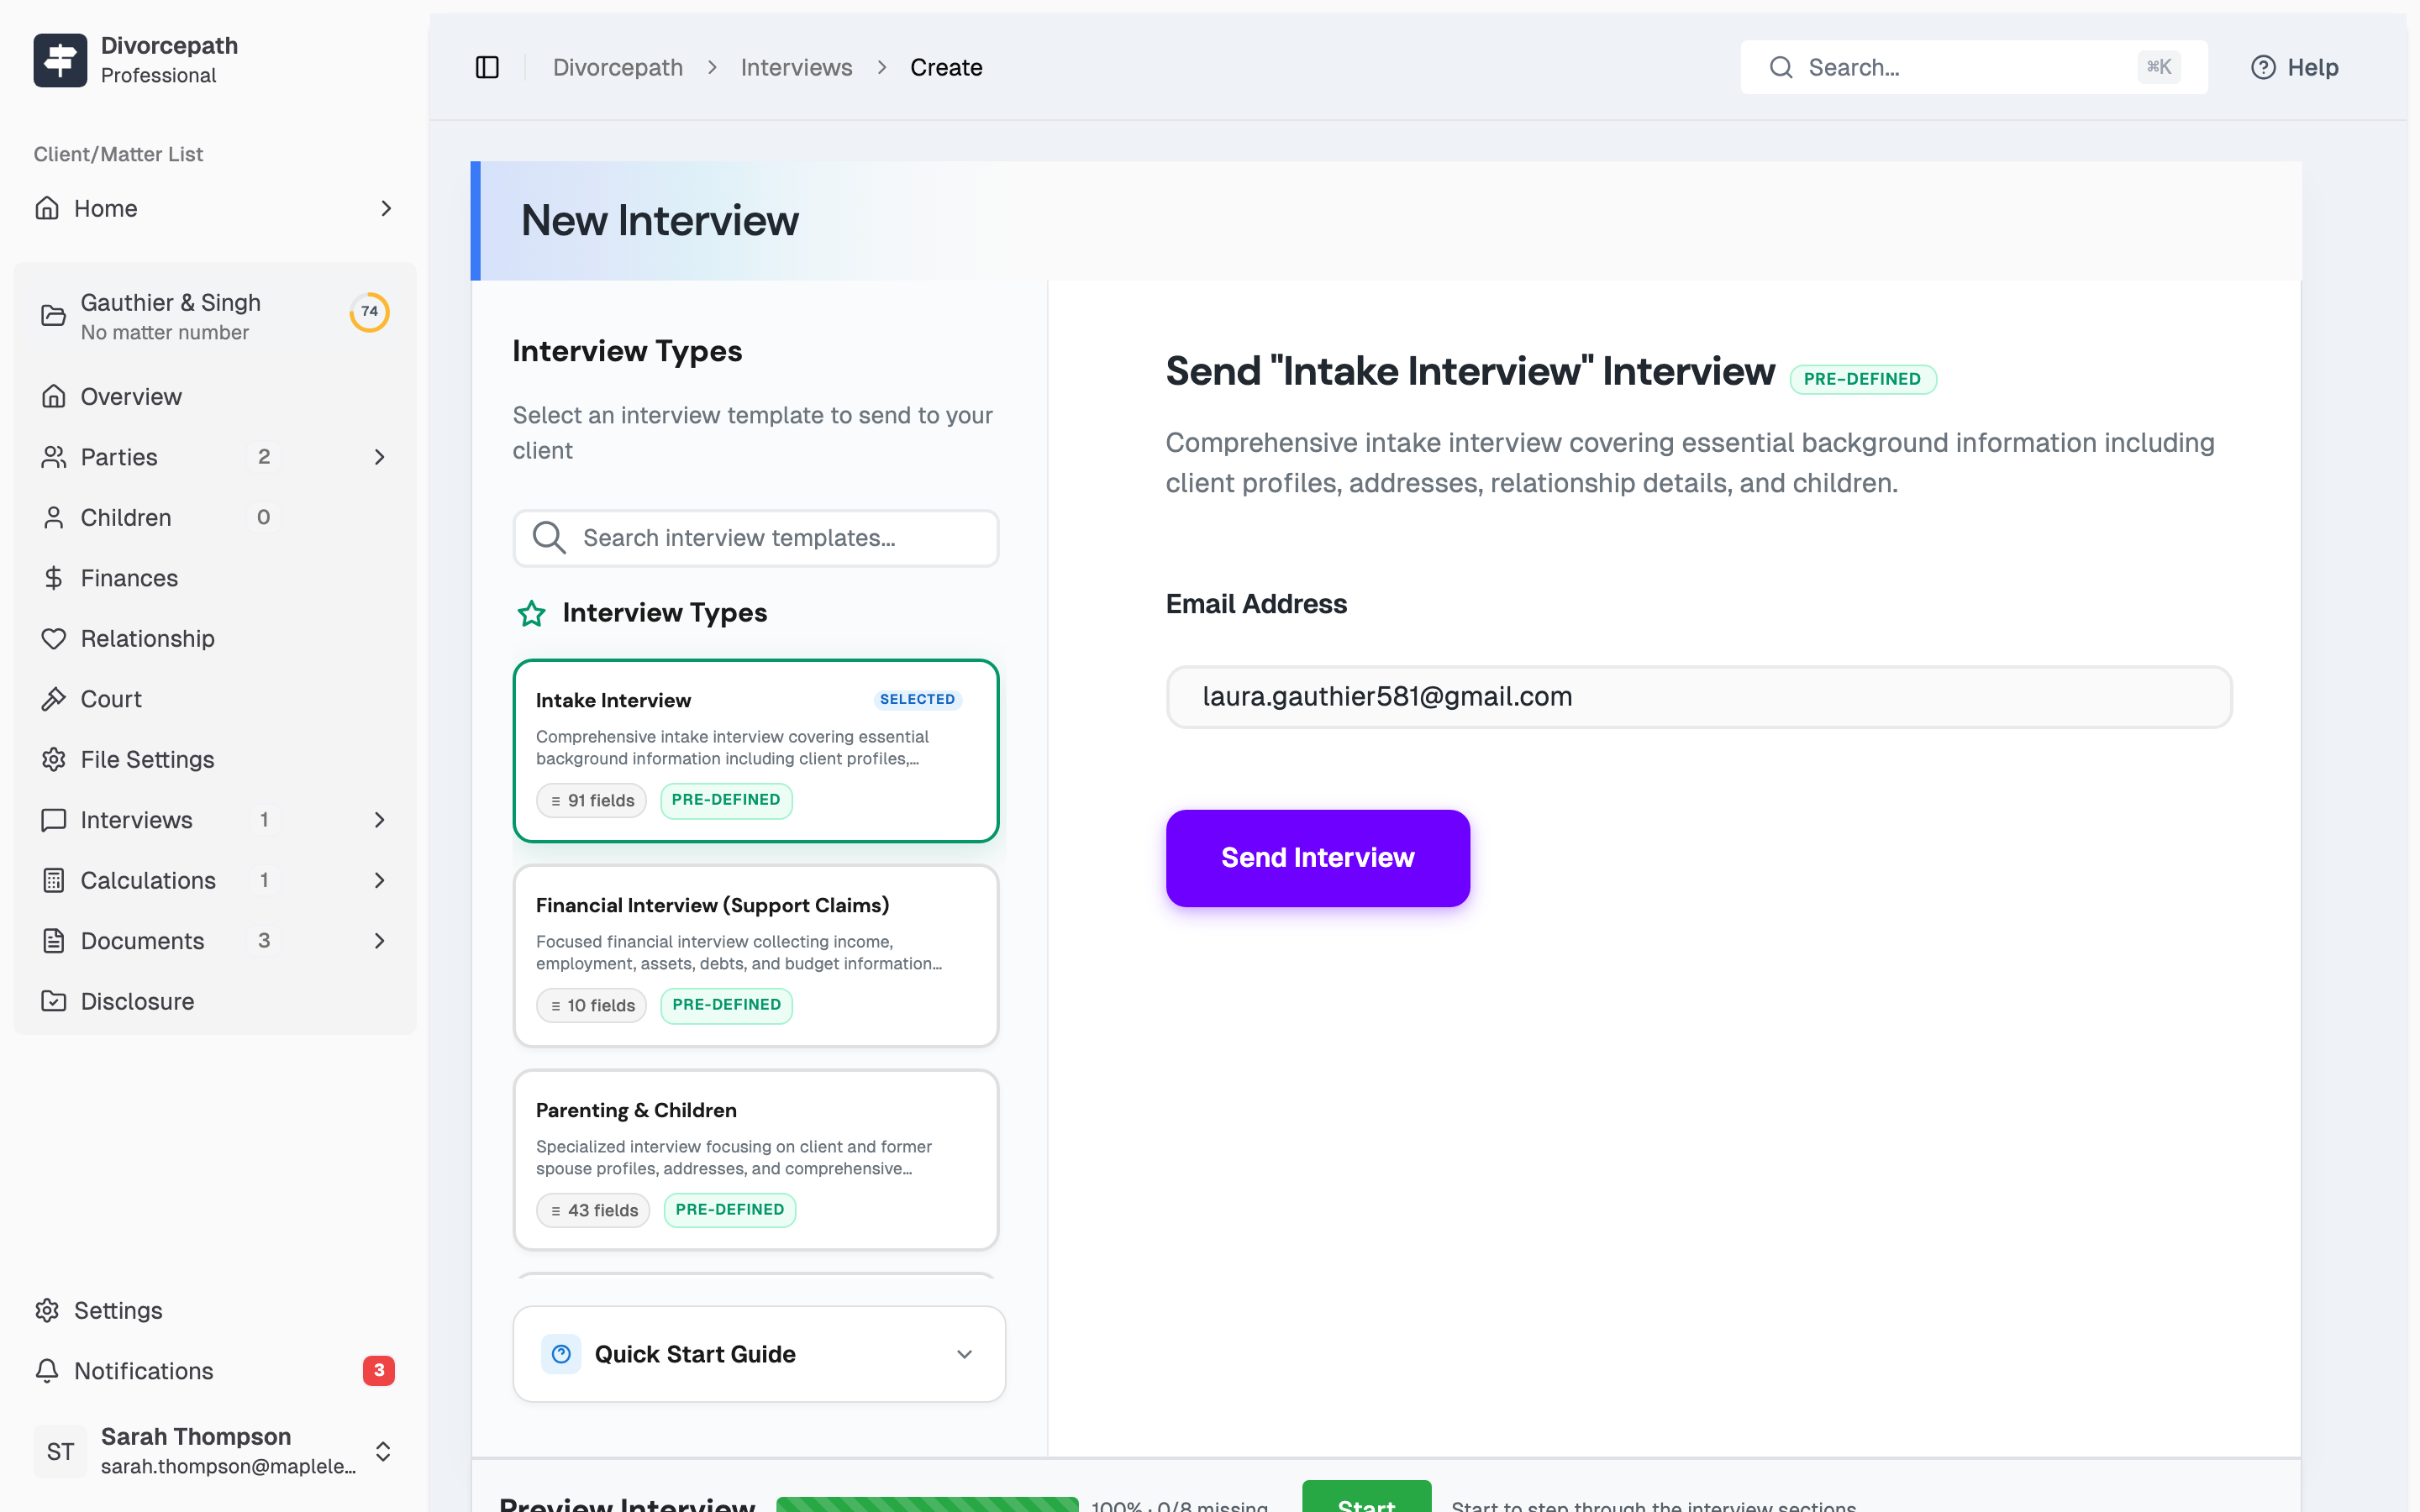The height and width of the screenshot is (1512, 2420).
Task: Open Calculations via the calculator icon
Action: coord(54,880)
